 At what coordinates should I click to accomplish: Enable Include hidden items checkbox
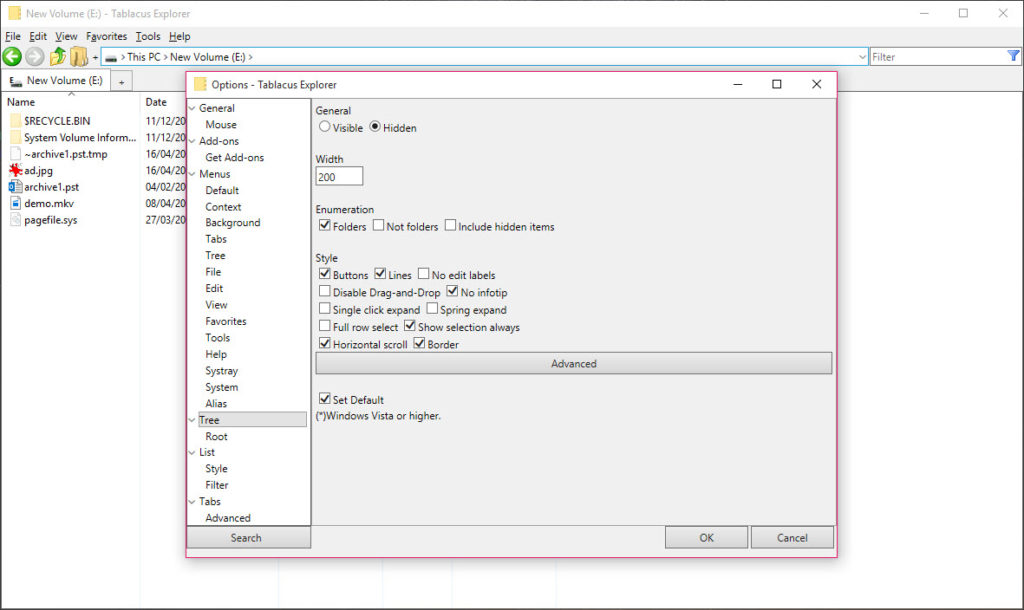click(450, 225)
